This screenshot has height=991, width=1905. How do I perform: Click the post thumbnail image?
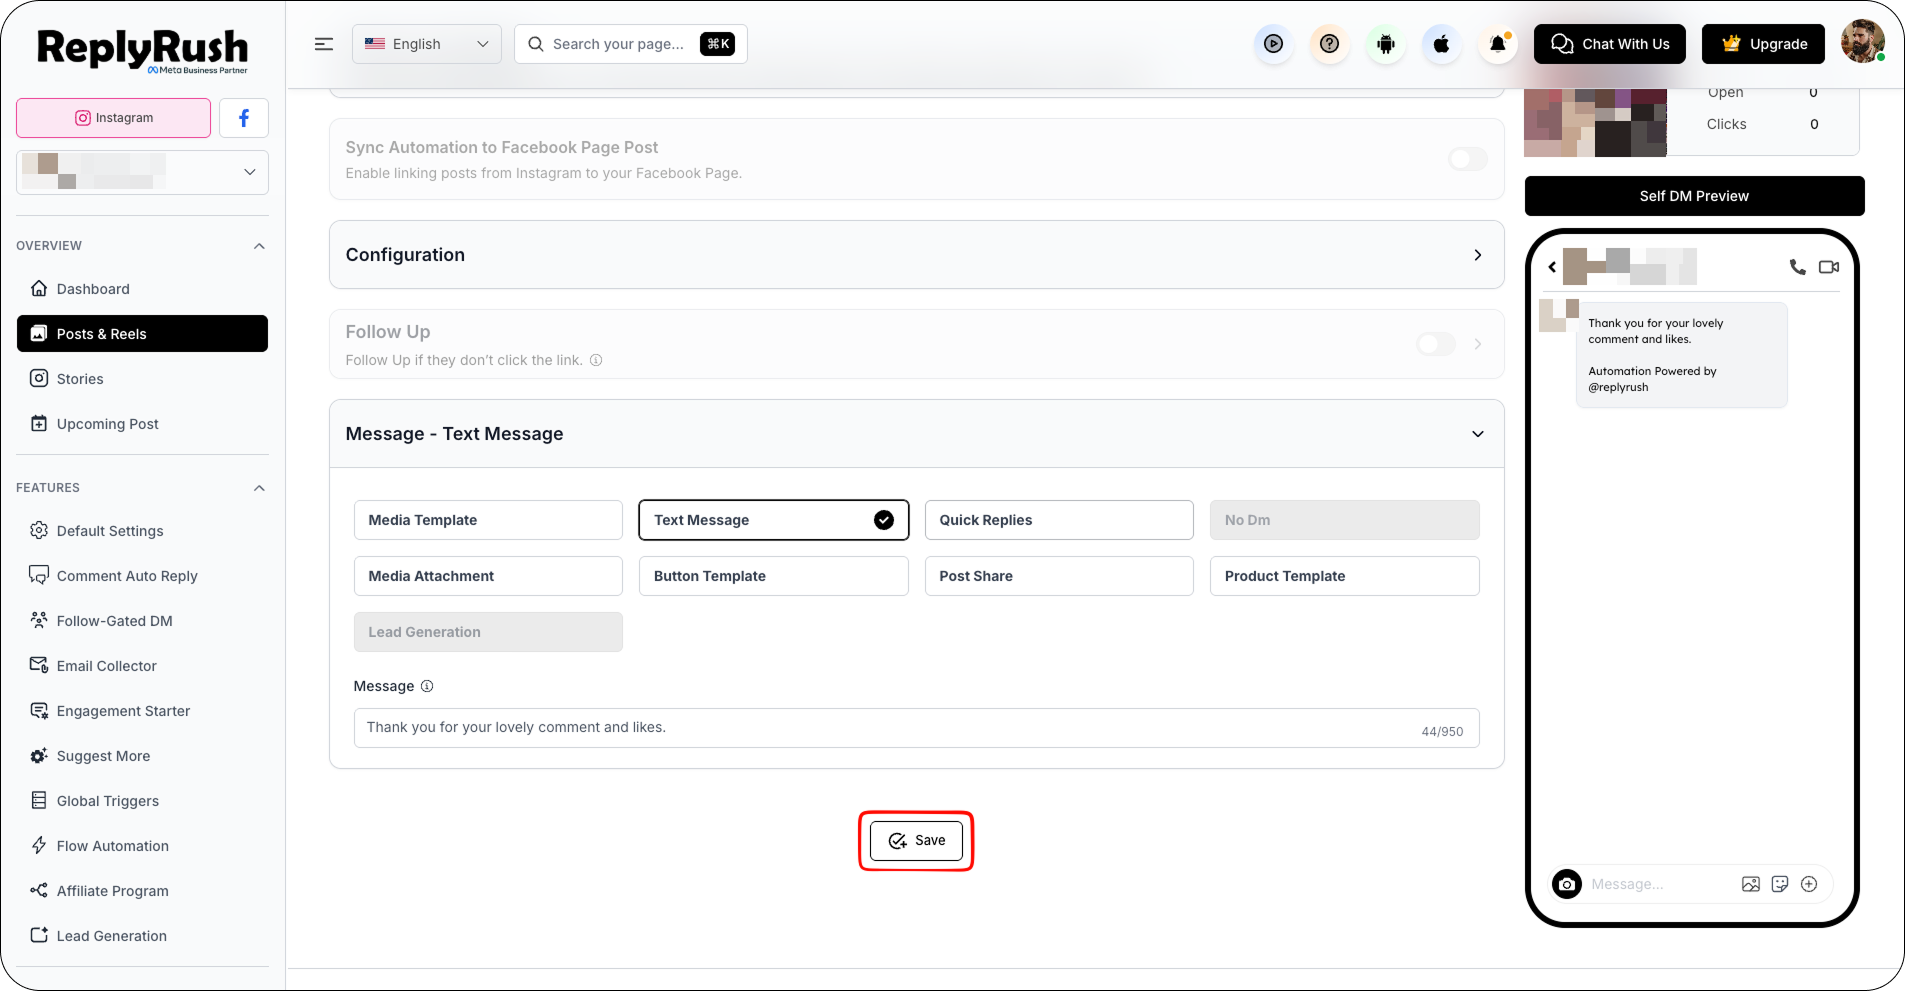[x=1595, y=123]
